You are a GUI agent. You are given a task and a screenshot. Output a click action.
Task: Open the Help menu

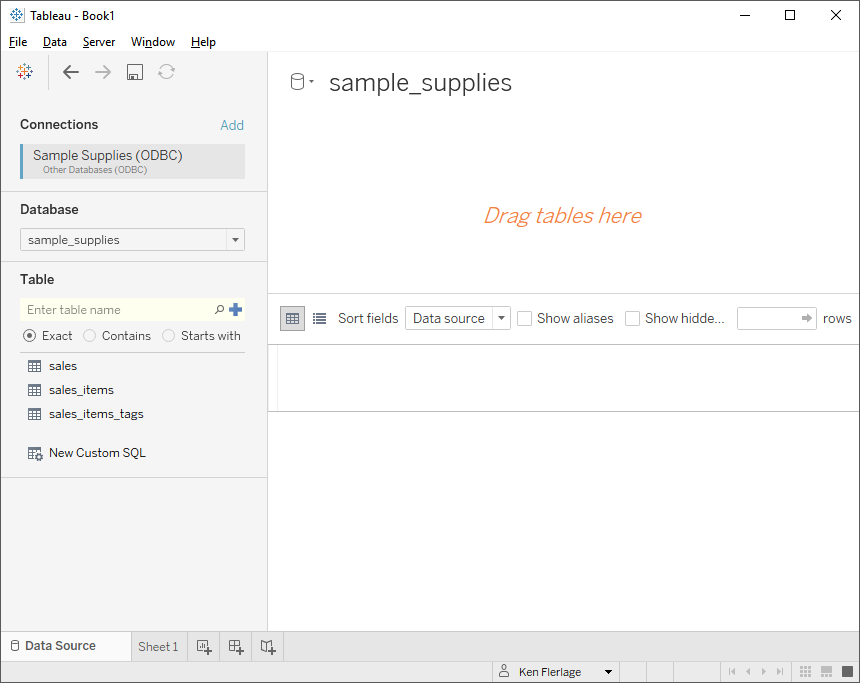pyautogui.click(x=203, y=42)
